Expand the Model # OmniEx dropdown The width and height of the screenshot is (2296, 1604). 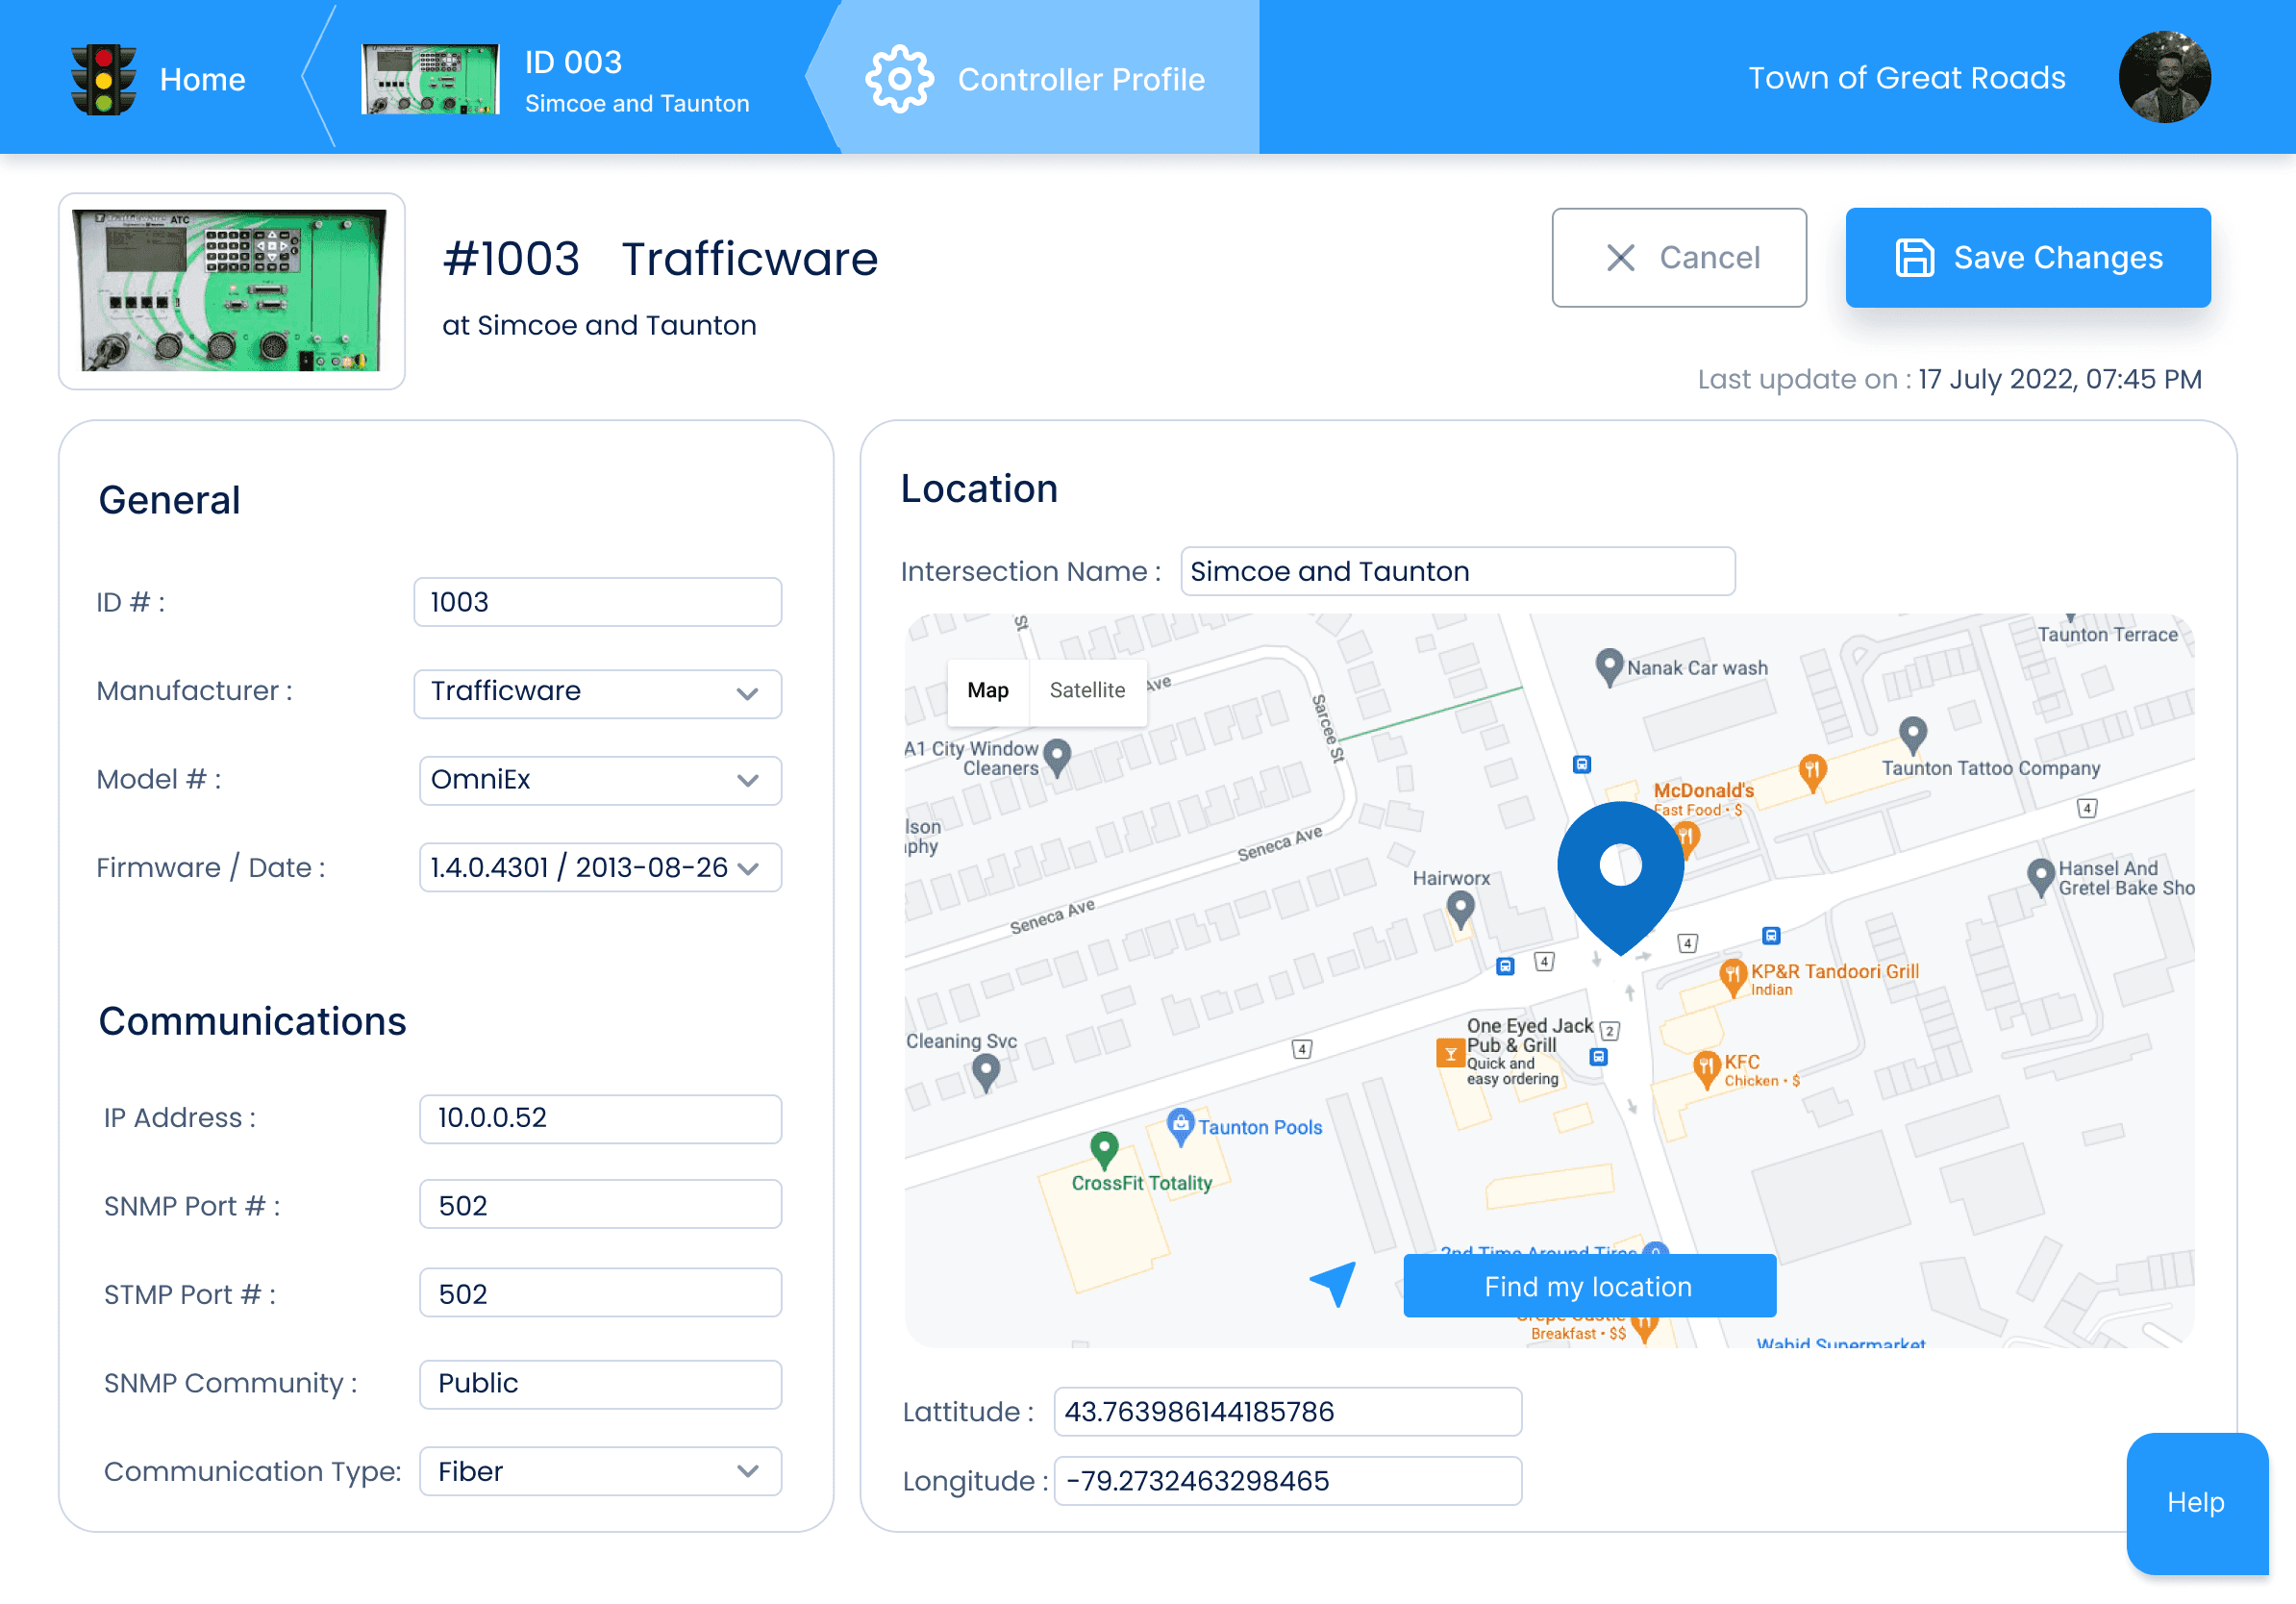click(x=600, y=780)
